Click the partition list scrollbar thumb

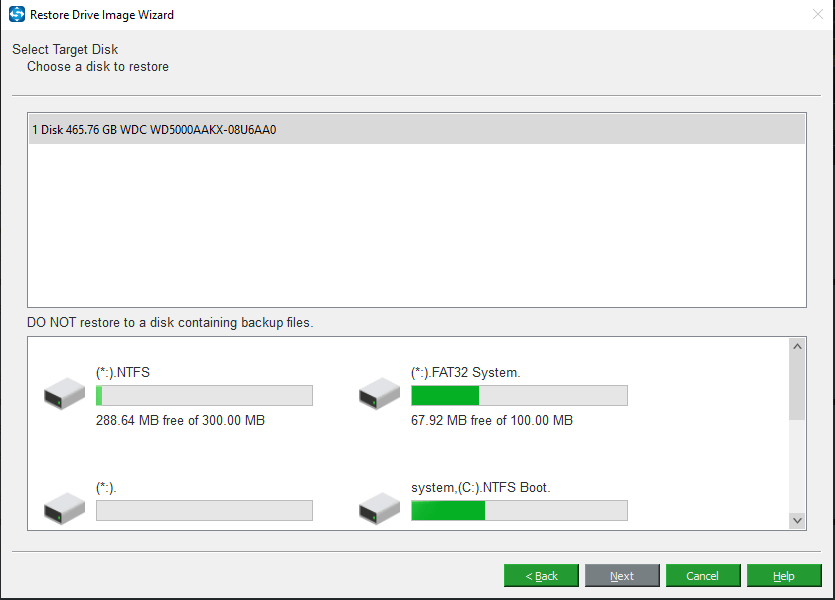[797, 387]
